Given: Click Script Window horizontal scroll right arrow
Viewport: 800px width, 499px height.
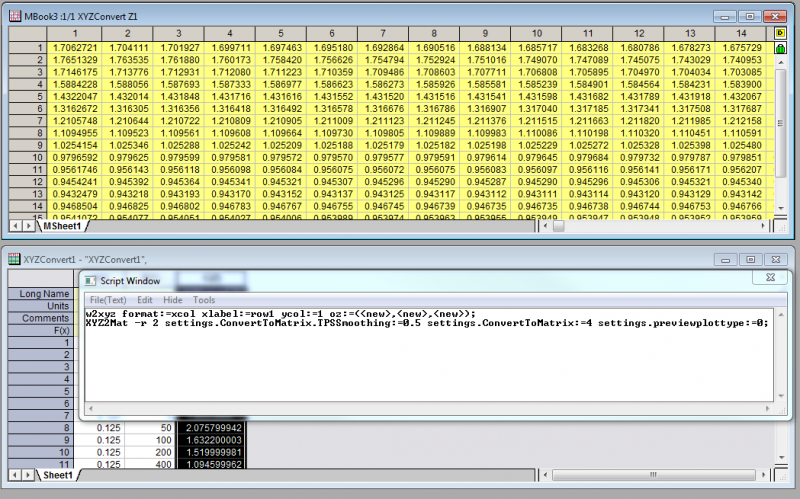Looking at the screenshot, I should [767, 408].
